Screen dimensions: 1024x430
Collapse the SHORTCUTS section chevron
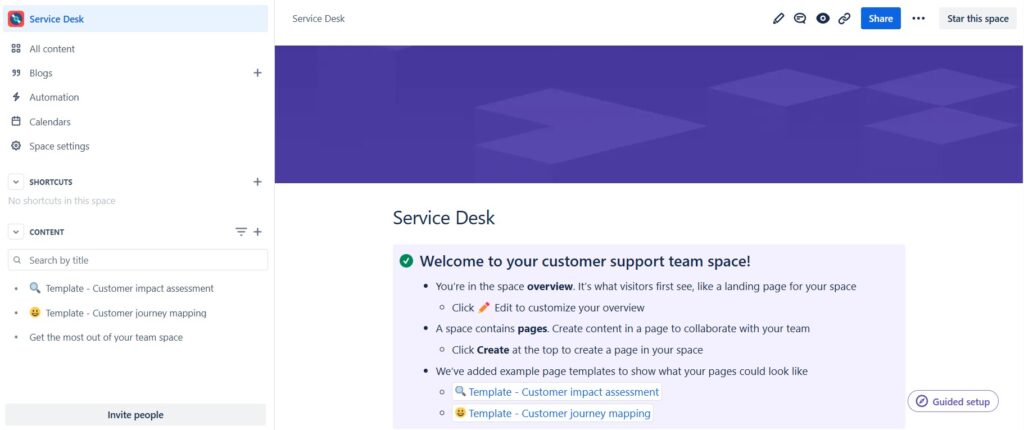tap(16, 182)
